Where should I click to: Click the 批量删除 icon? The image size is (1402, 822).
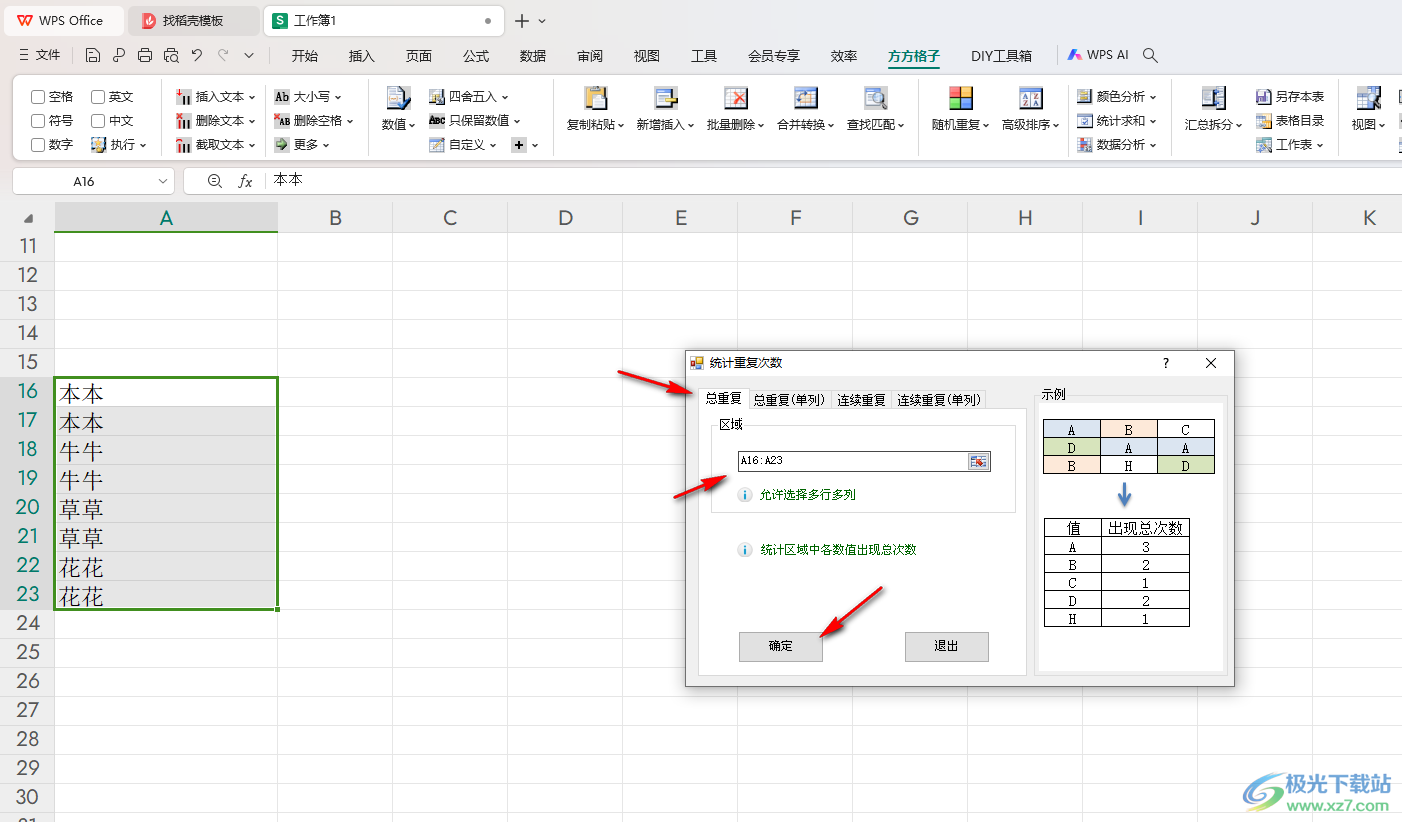click(736, 98)
